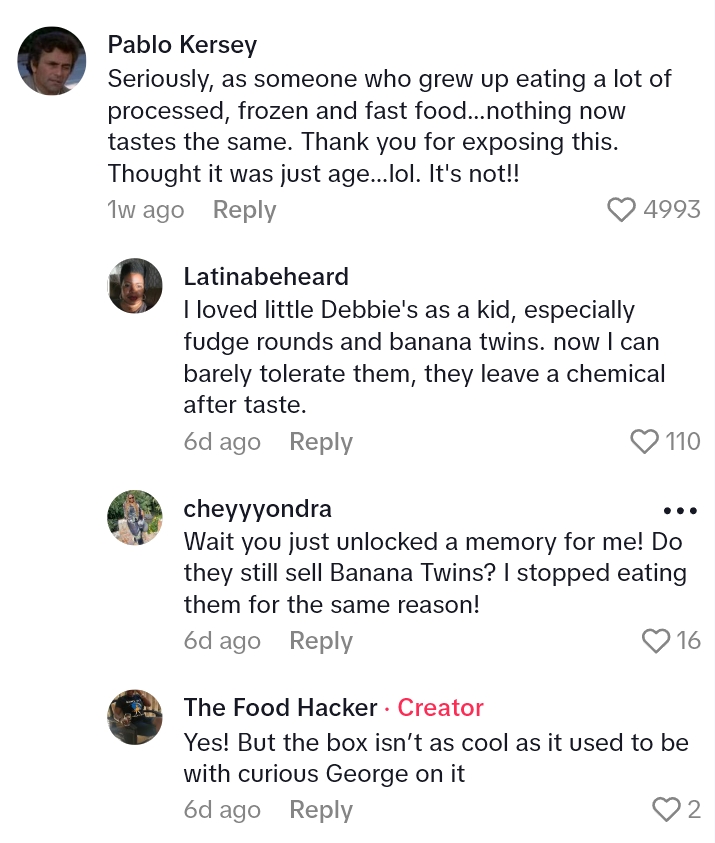Like The Food Hacker's reply
This screenshot has height=843, width=715.
(x=666, y=809)
